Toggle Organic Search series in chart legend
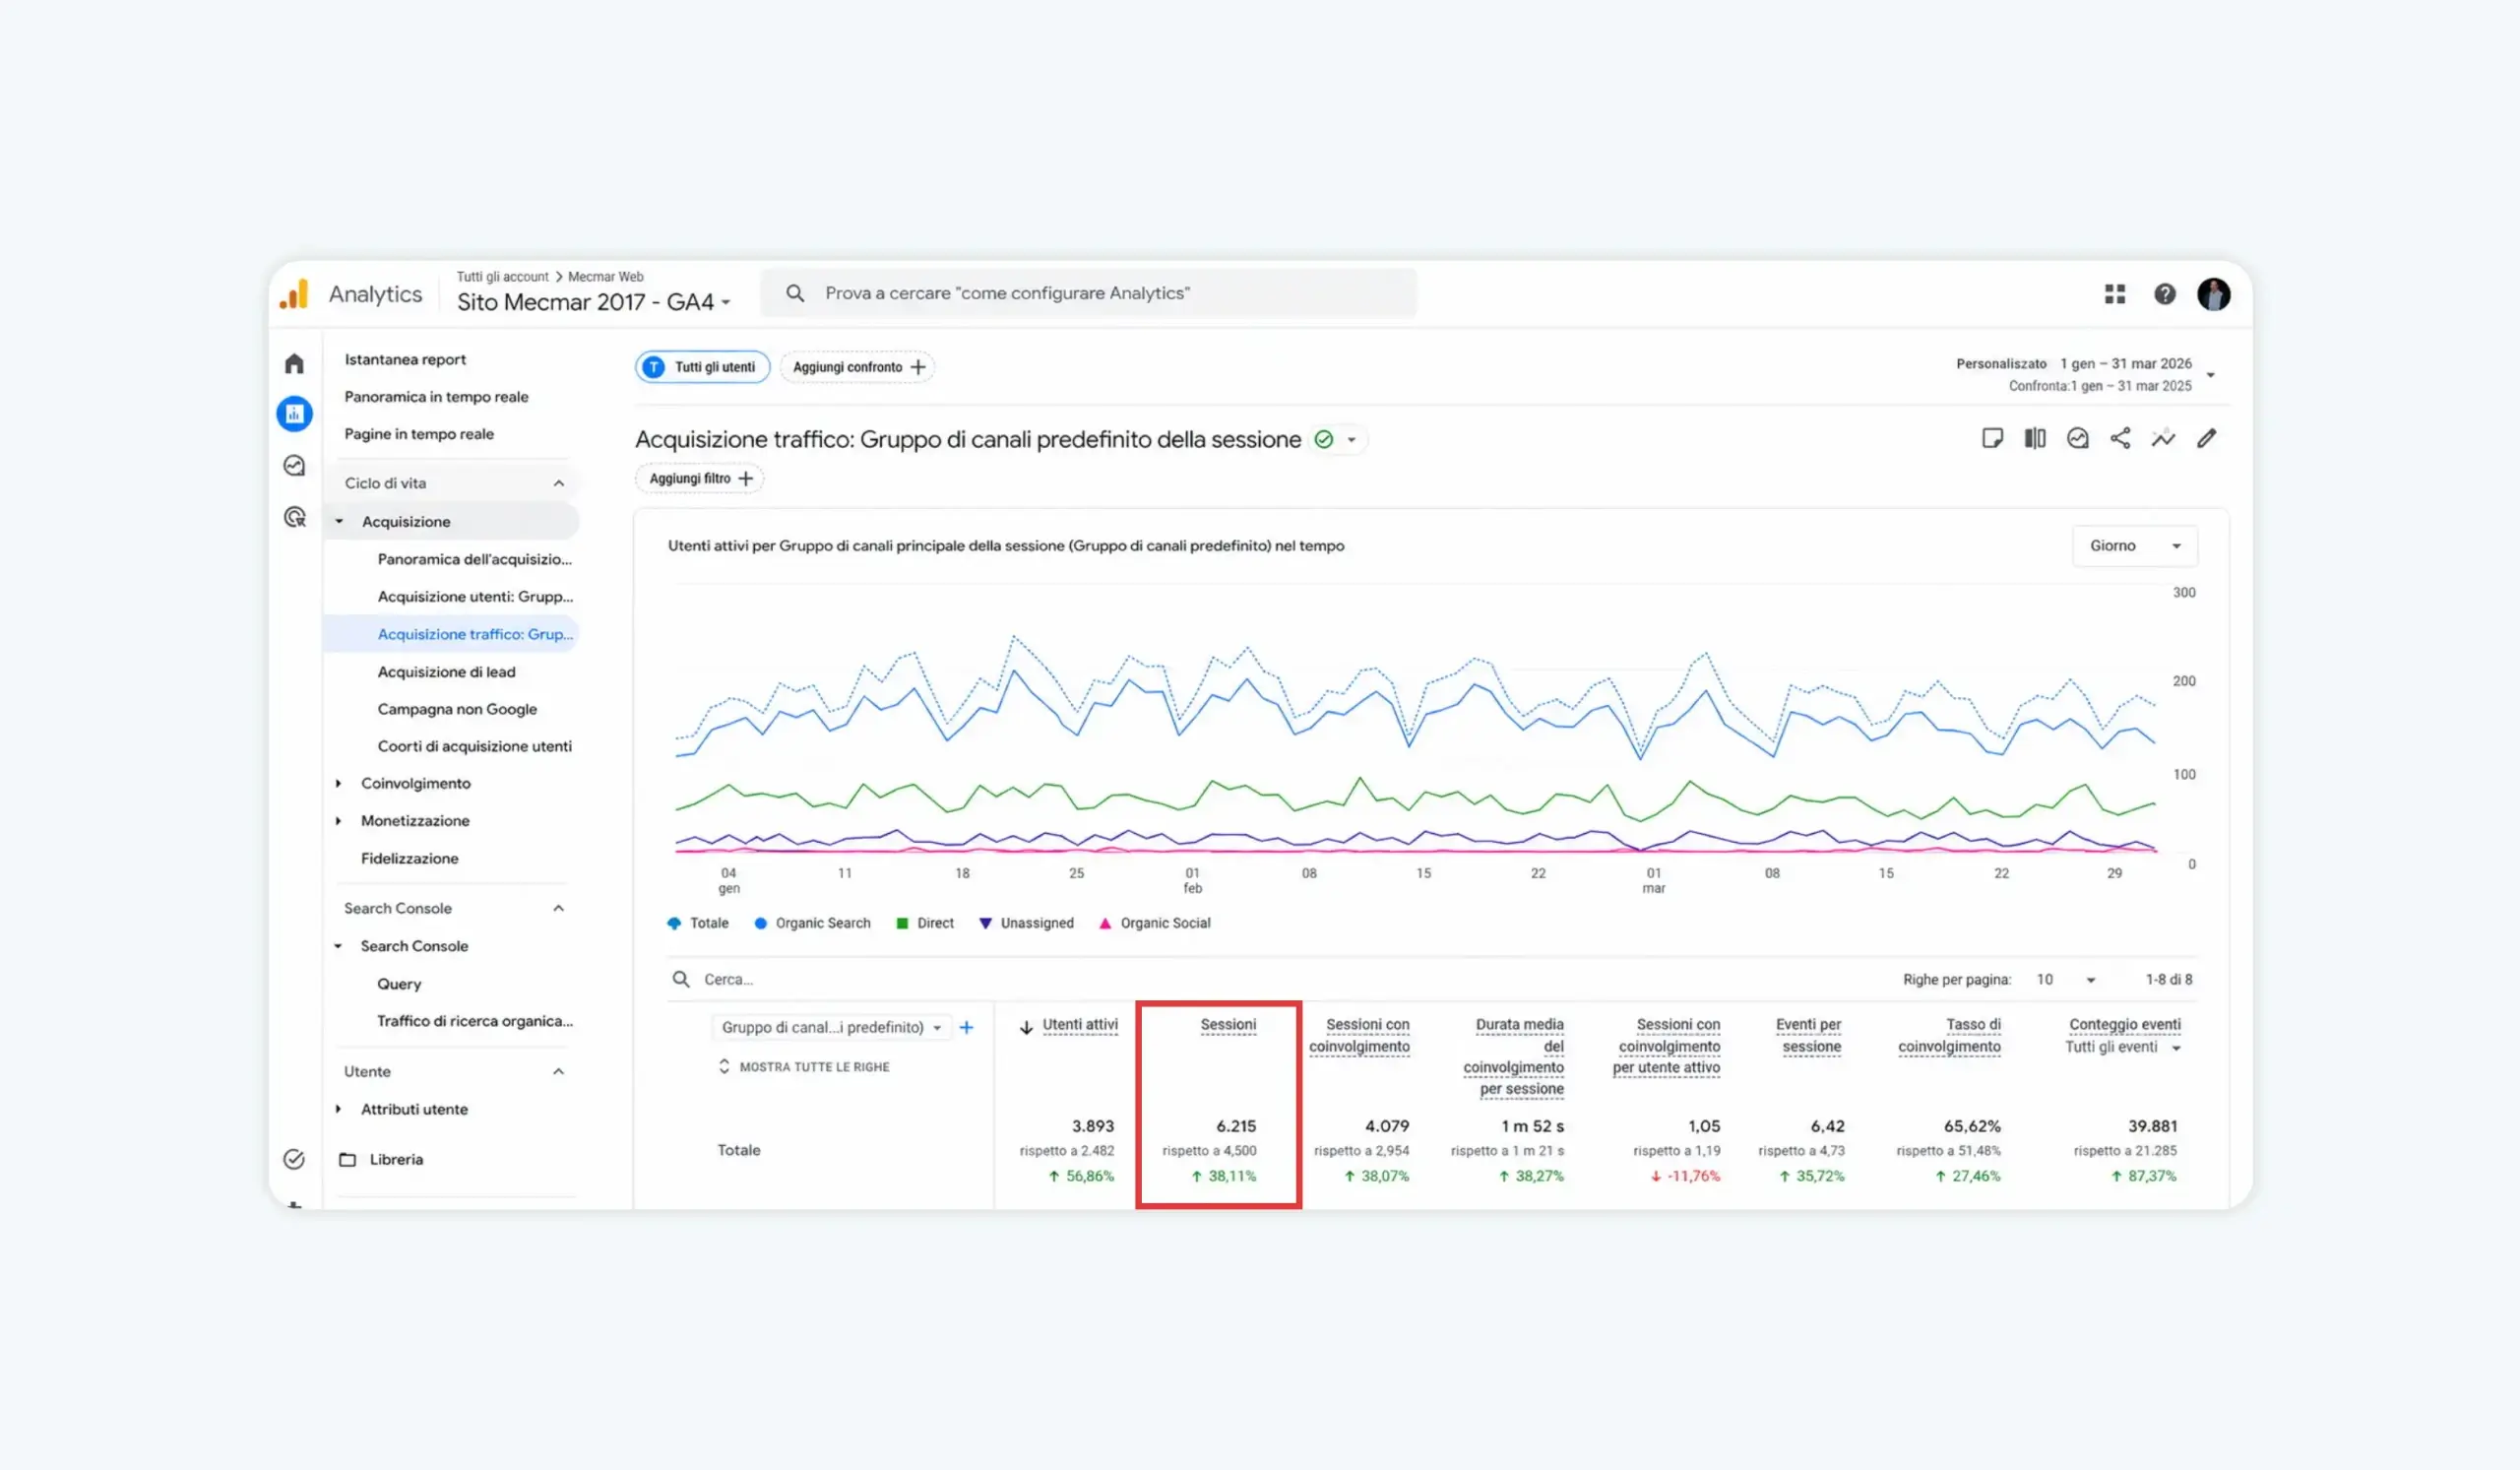The image size is (2520, 1470). coord(812,923)
